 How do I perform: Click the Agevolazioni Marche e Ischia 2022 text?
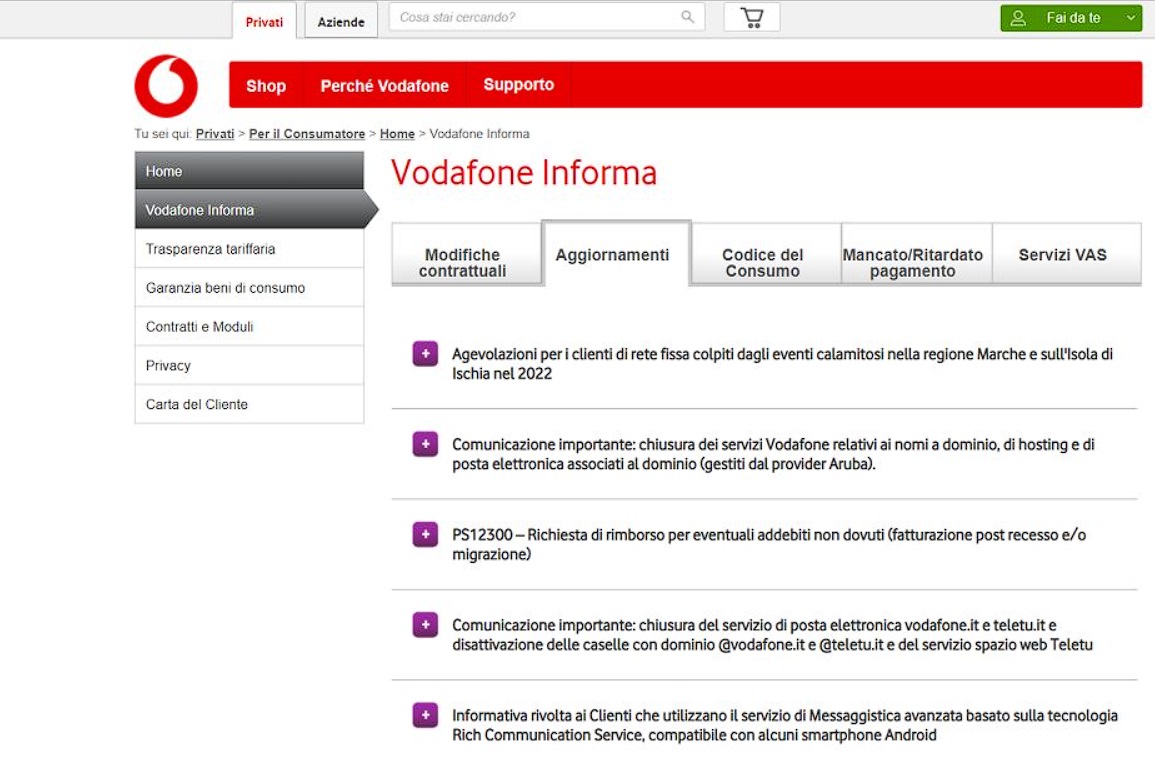[782, 364]
